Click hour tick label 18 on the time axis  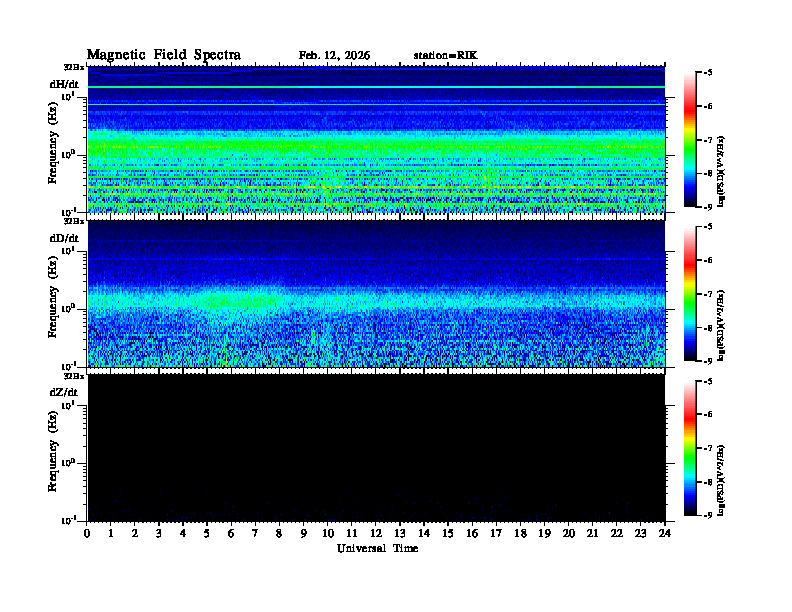[521, 534]
